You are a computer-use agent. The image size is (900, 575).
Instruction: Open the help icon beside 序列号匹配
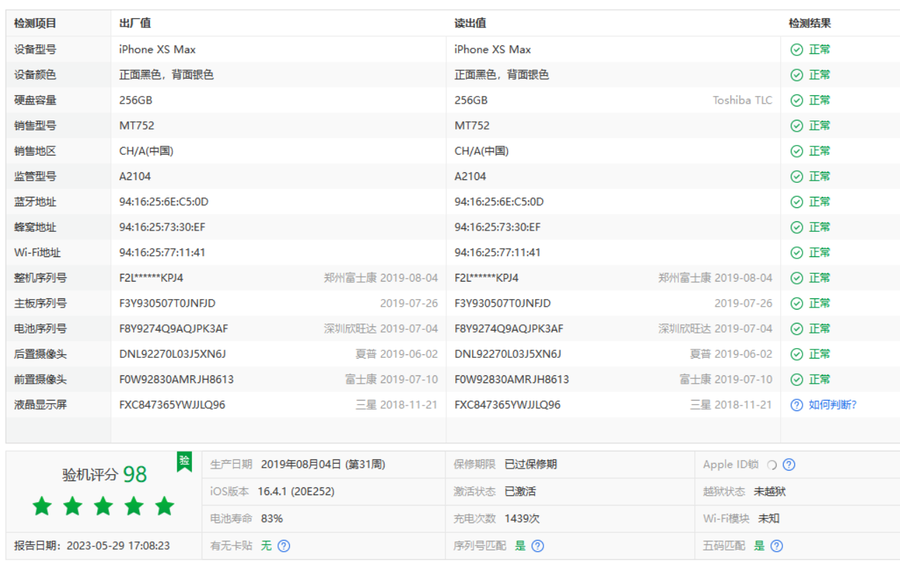coord(537,546)
